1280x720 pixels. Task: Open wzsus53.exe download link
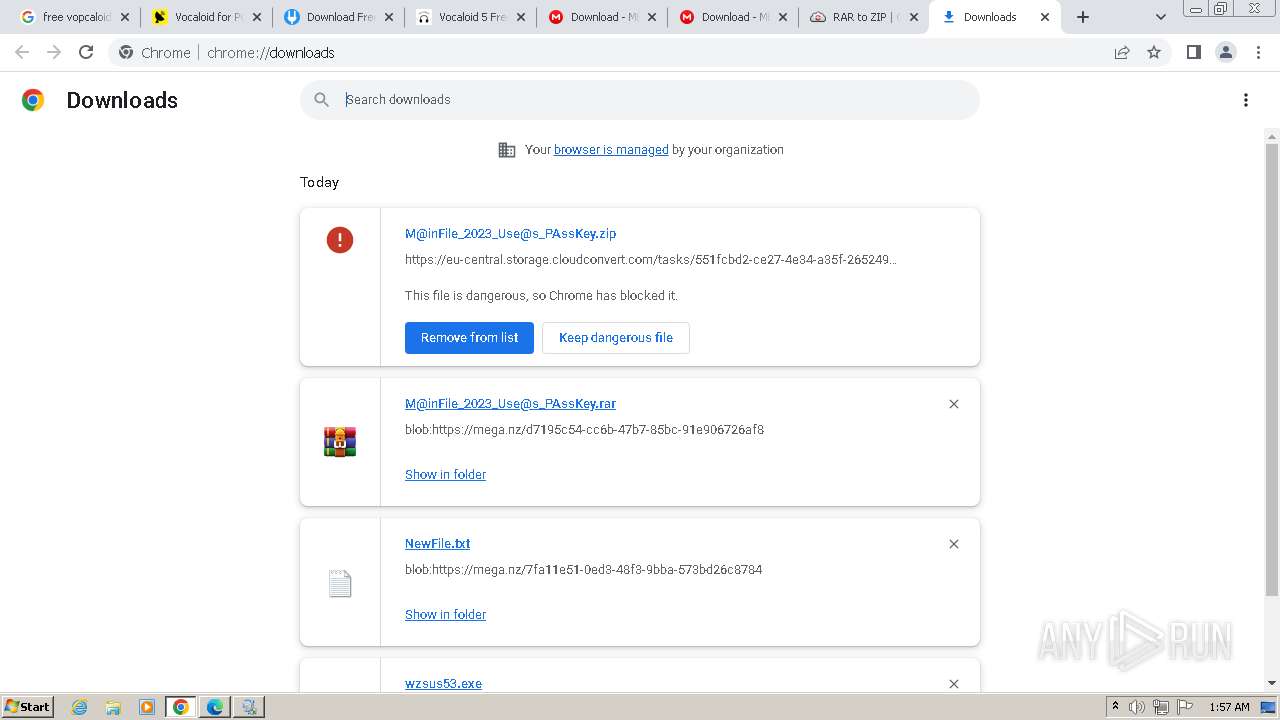click(x=443, y=683)
